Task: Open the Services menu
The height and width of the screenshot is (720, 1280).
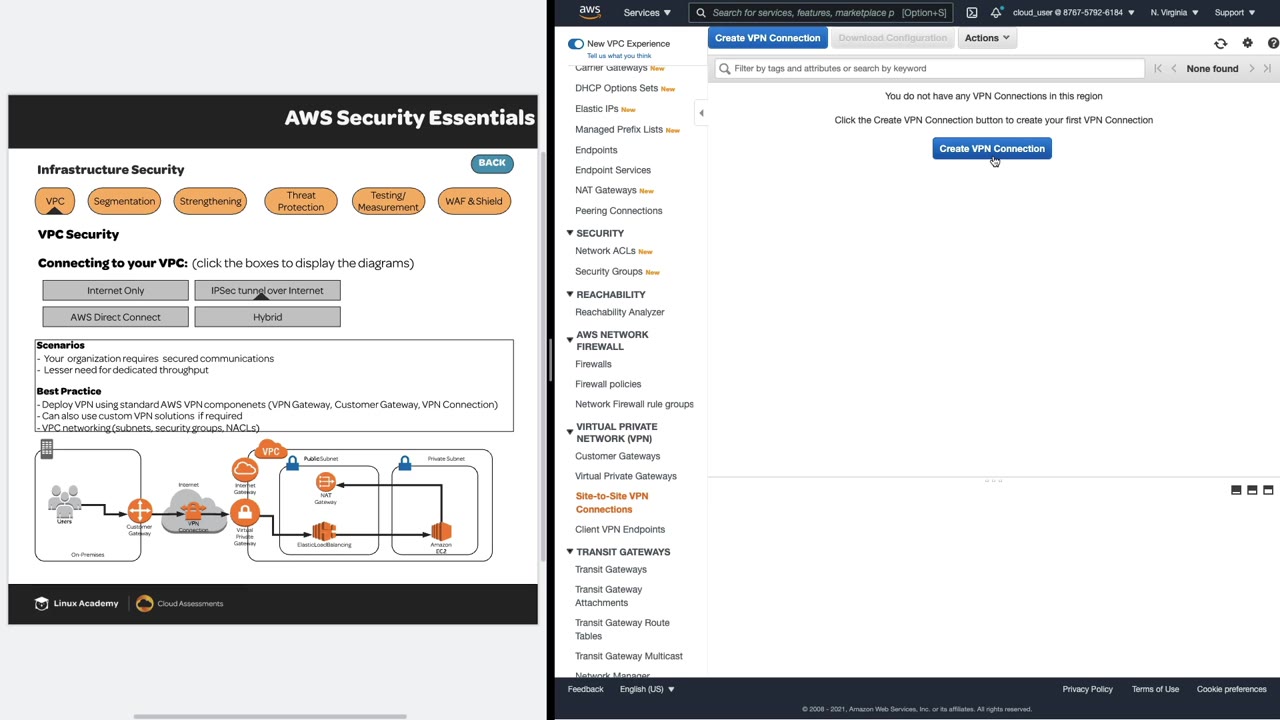Action: coord(647,13)
